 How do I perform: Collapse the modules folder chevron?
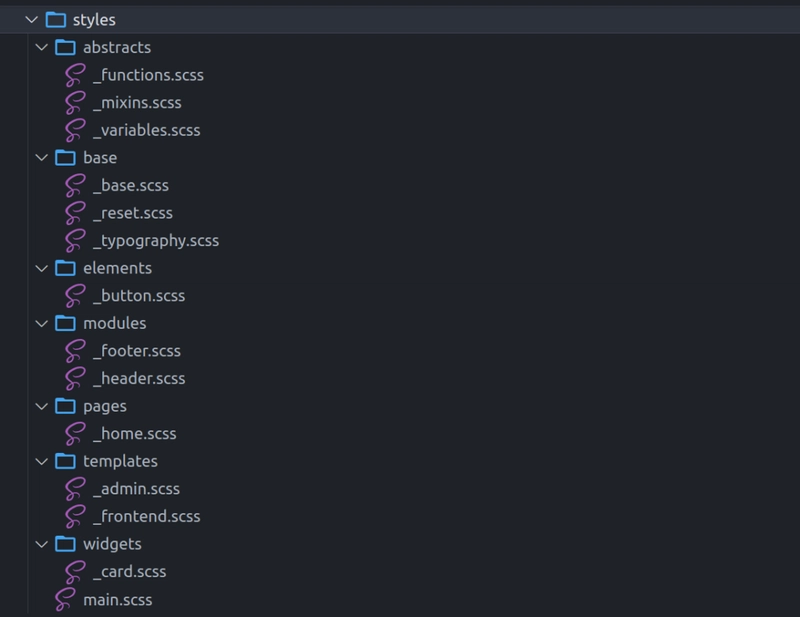click(42, 323)
